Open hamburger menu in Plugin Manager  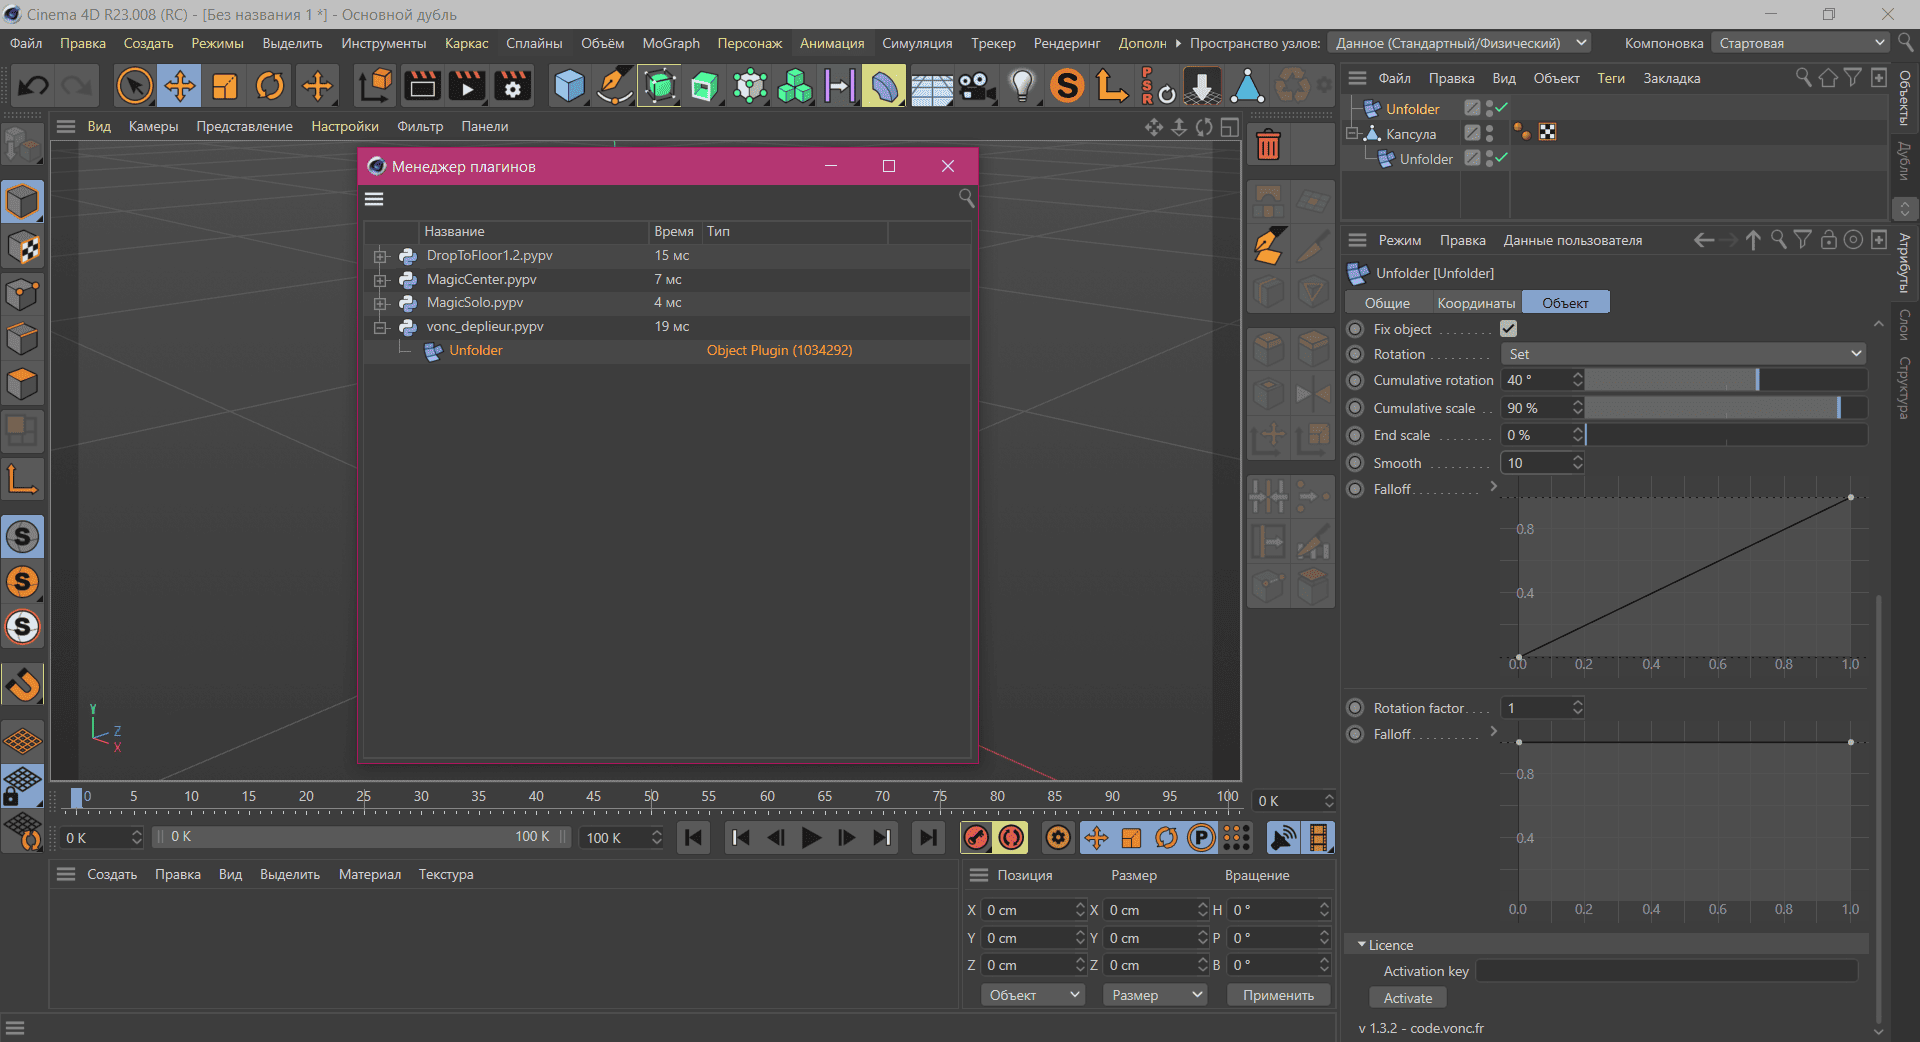click(x=374, y=199)
